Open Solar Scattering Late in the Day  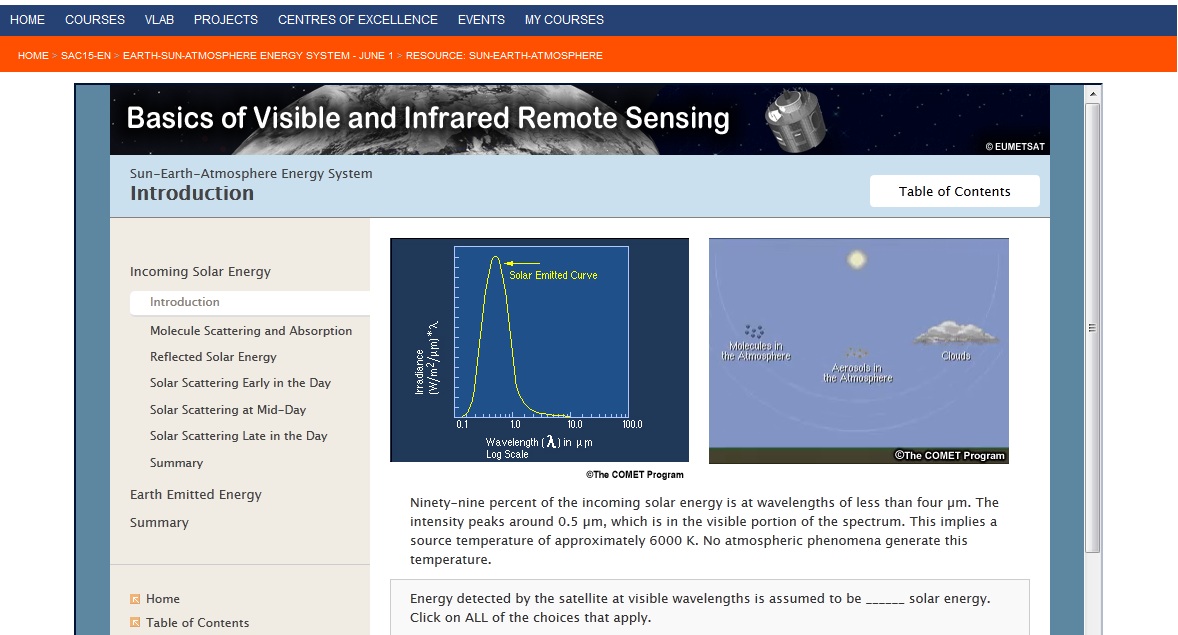pos(238,436)
